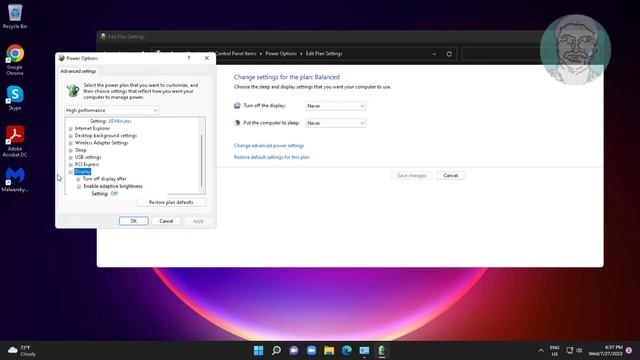Open the Zoom taskbar icon
Image resolution: width=640 pixels, height=360 pixels.
click(x=311, y=350)
